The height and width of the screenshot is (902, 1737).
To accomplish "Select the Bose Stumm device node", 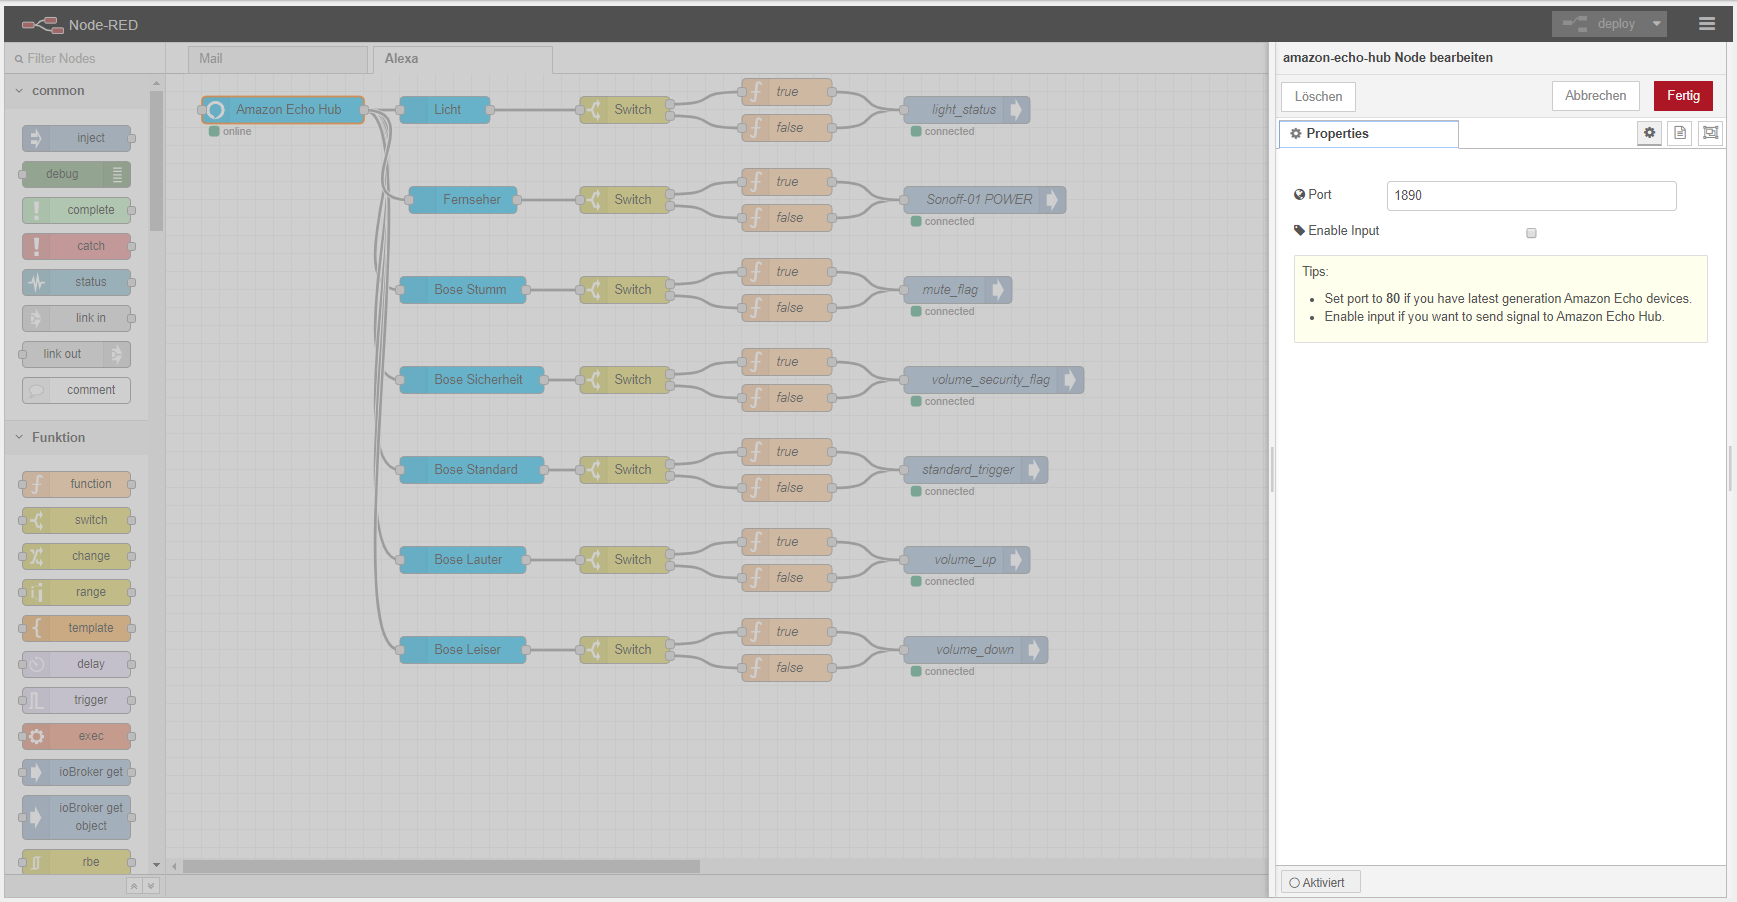I will click(463, 290).
